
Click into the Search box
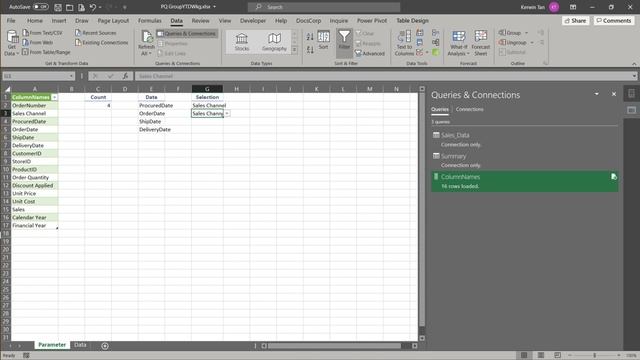(324, 7)
